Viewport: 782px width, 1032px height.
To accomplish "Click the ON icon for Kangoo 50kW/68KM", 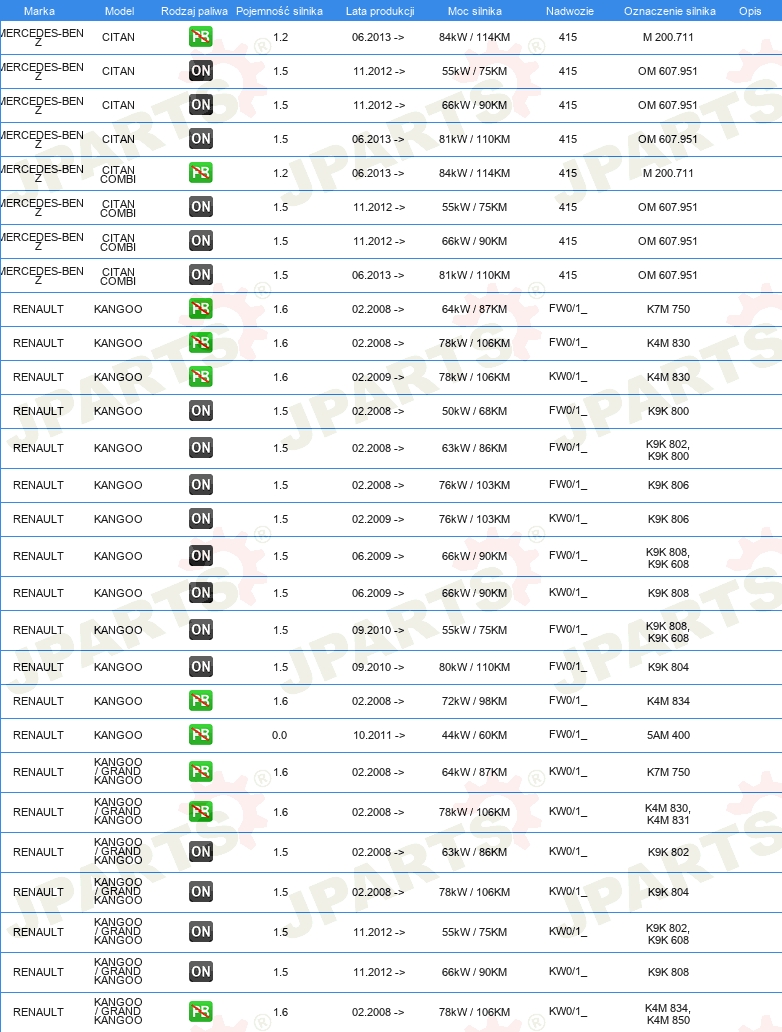I will [201, 411].
